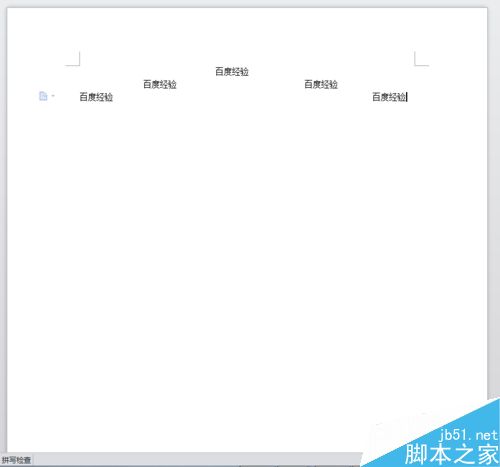Screen dimensions: 500x467
Task: Click the second-line 百度经验 left of center
Action: [x=160, y=84]
